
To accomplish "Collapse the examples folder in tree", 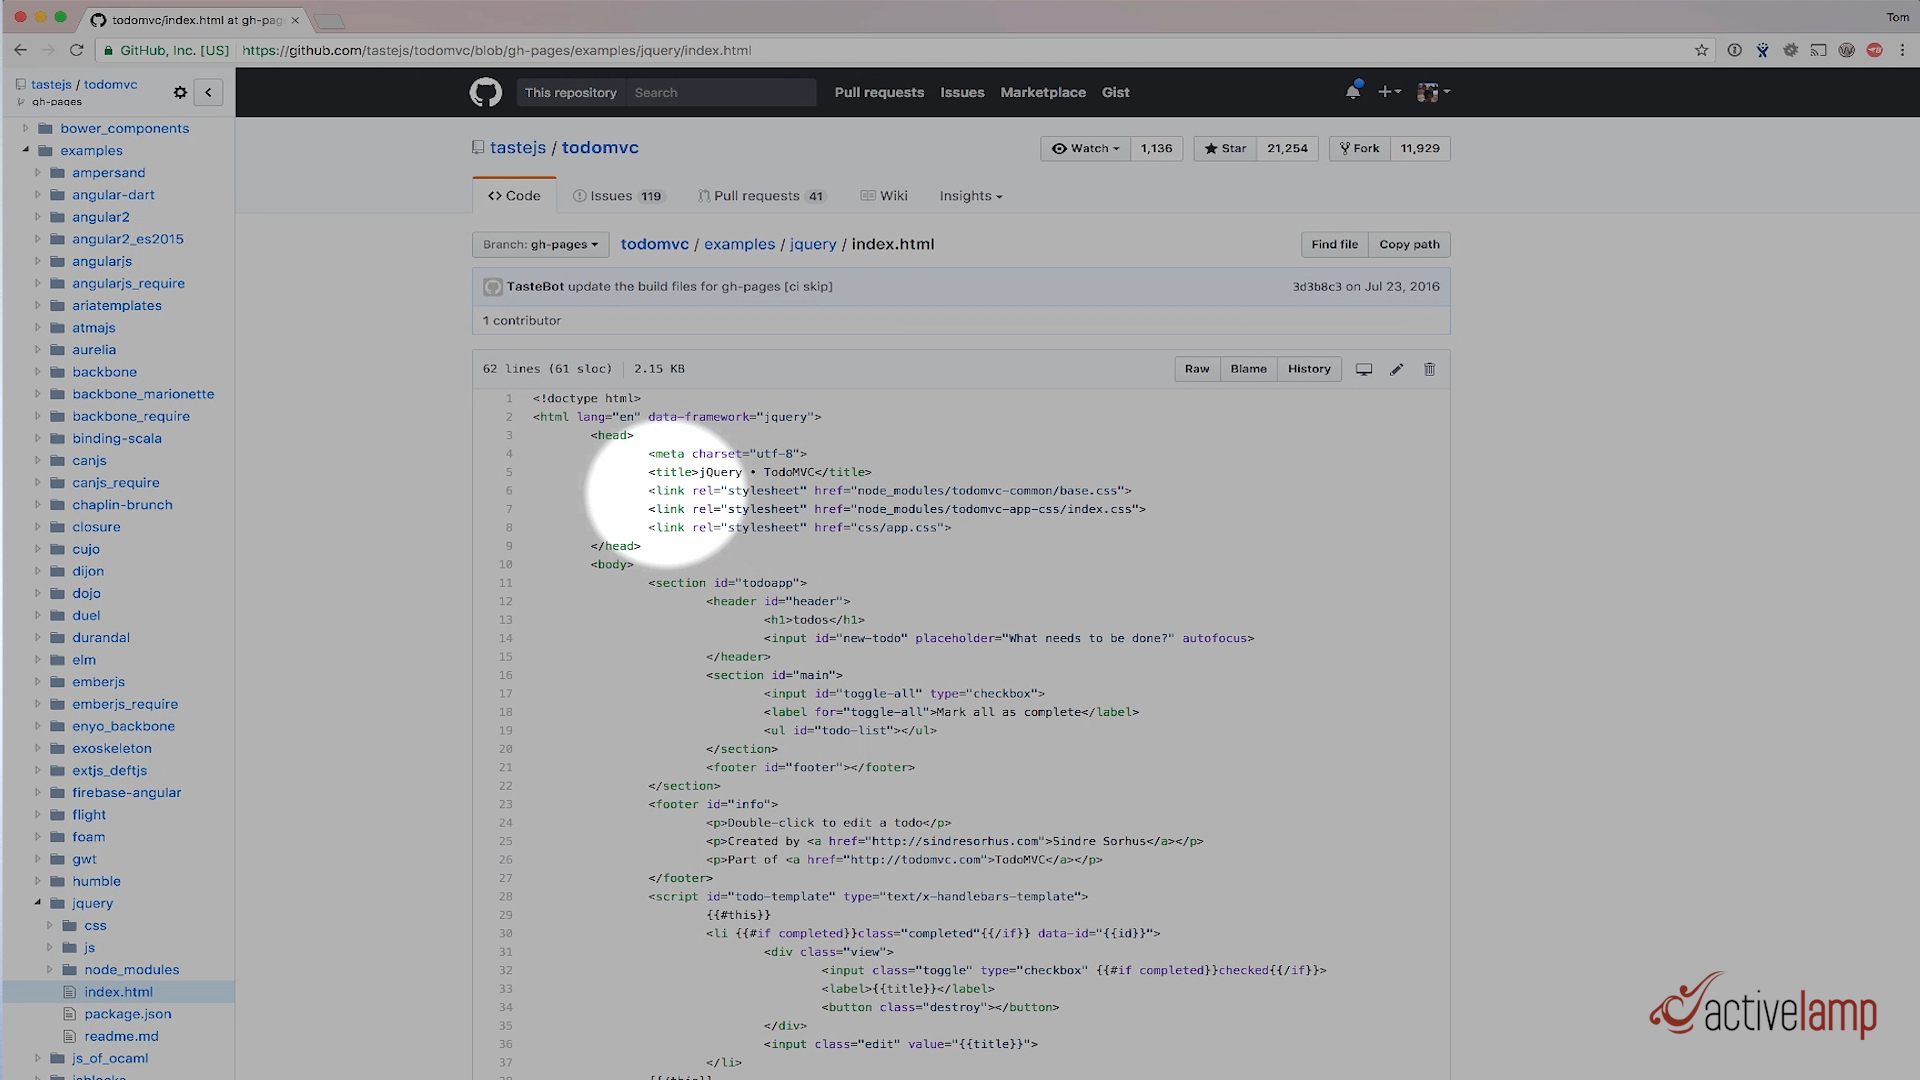I will coord(26,150).
